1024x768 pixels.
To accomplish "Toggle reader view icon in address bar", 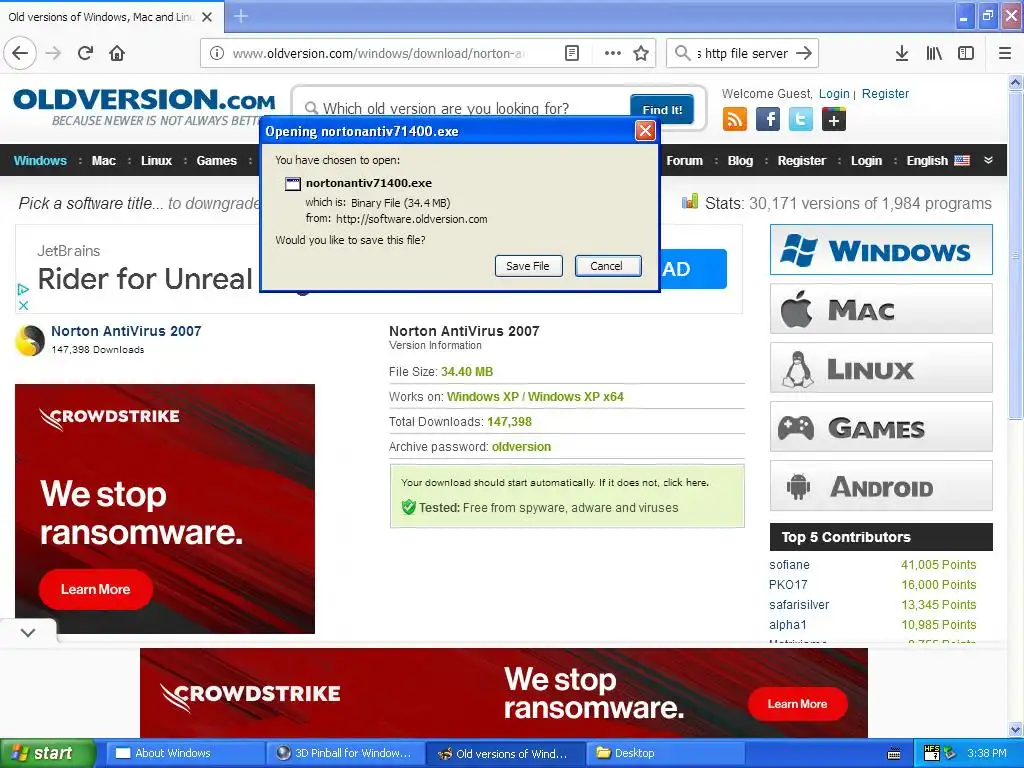I will pos(571,53).
